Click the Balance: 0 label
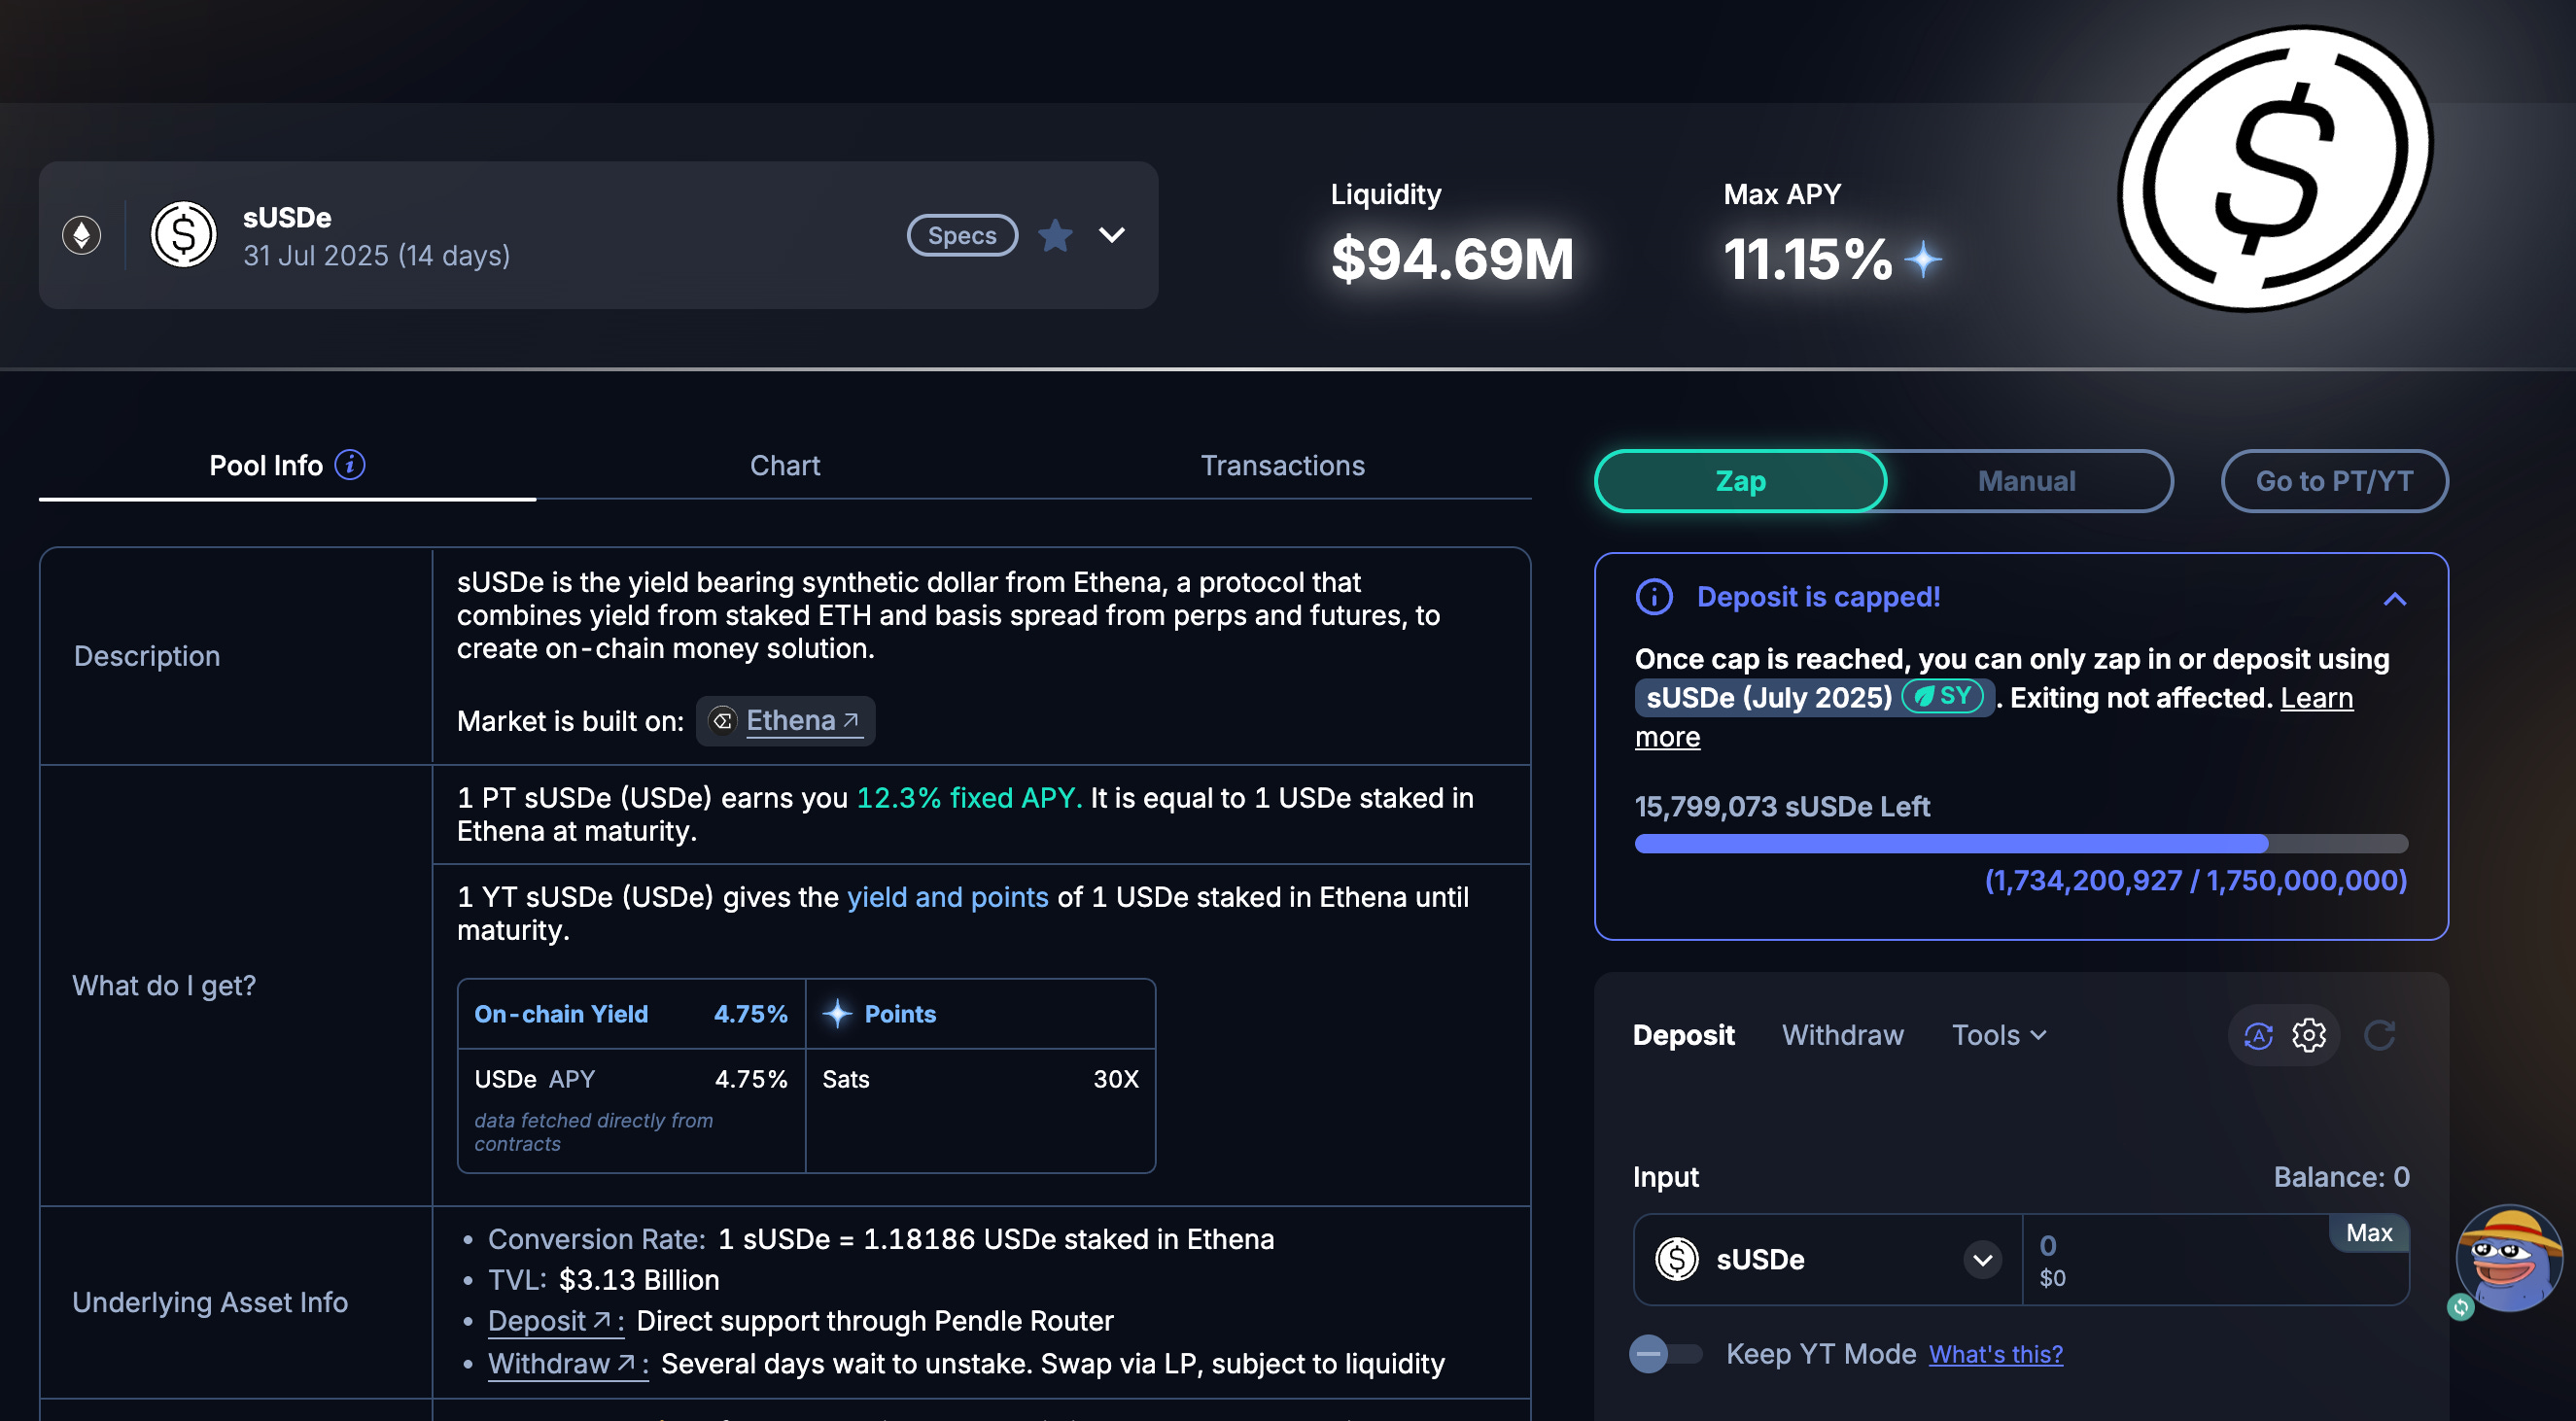This screenshot has height=1421, width=2576. click(x=2341, y=1177)
